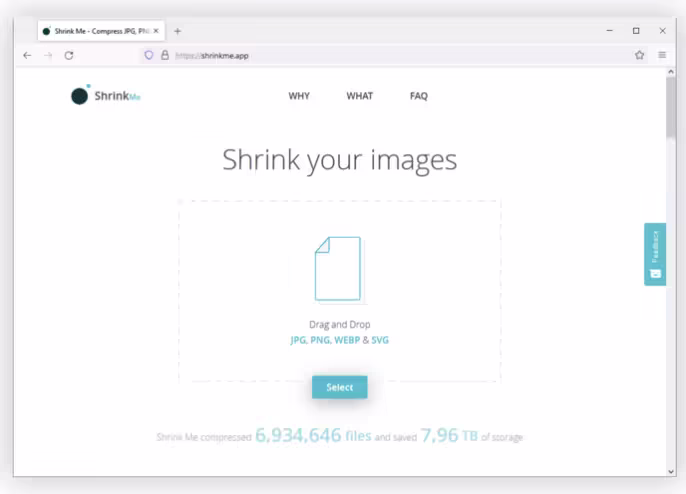Click the vertical scrollbar thumb
Image resolution: width=686 pixels, height=494 pixels.
(670, 108)
